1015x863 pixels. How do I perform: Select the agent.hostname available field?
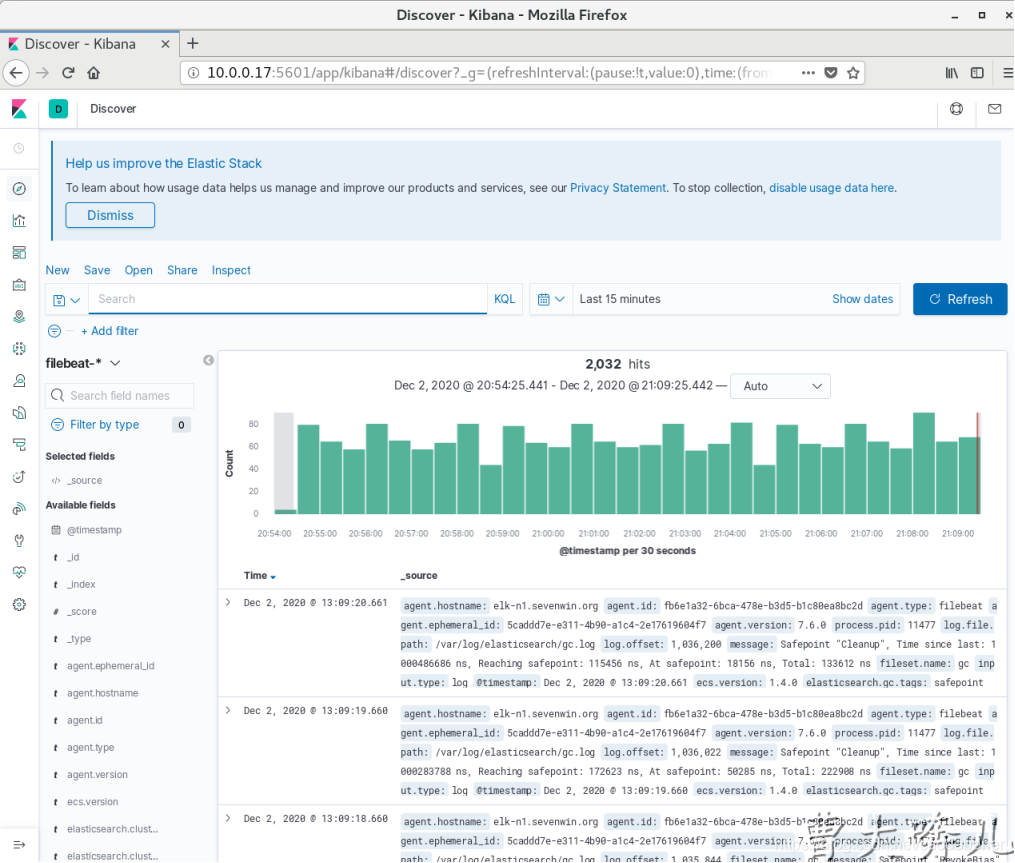click(x=102, y=693)
